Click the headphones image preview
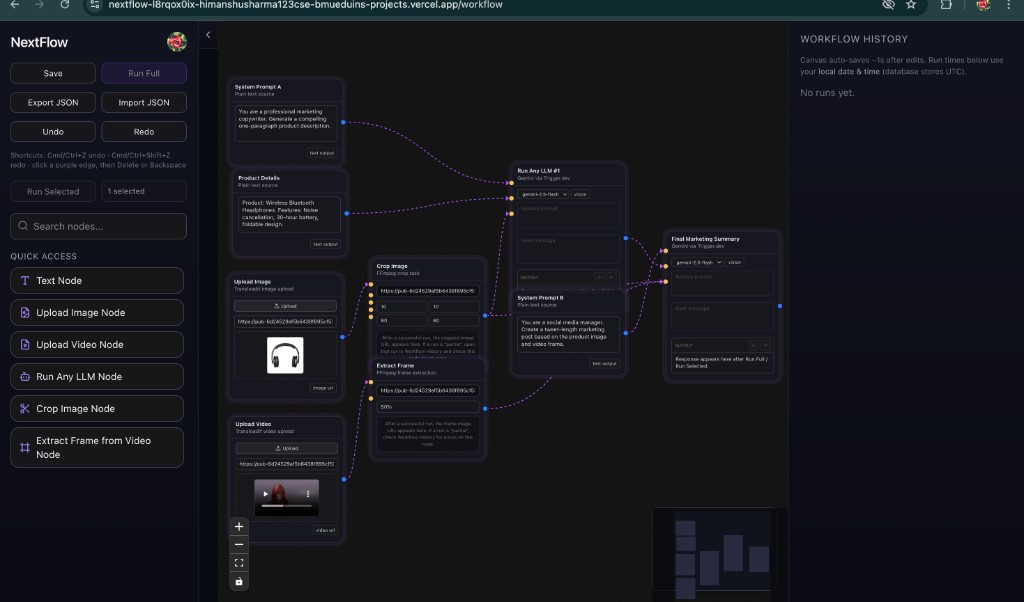Image resolution: width=1024 pixels, height=602 pixels. pos(285,355)
